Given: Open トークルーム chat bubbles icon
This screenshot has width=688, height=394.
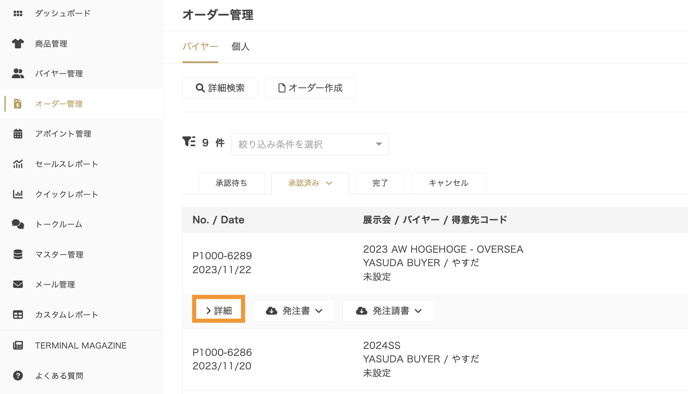Looking at the screenshot, I should click(x=18, y=224).
